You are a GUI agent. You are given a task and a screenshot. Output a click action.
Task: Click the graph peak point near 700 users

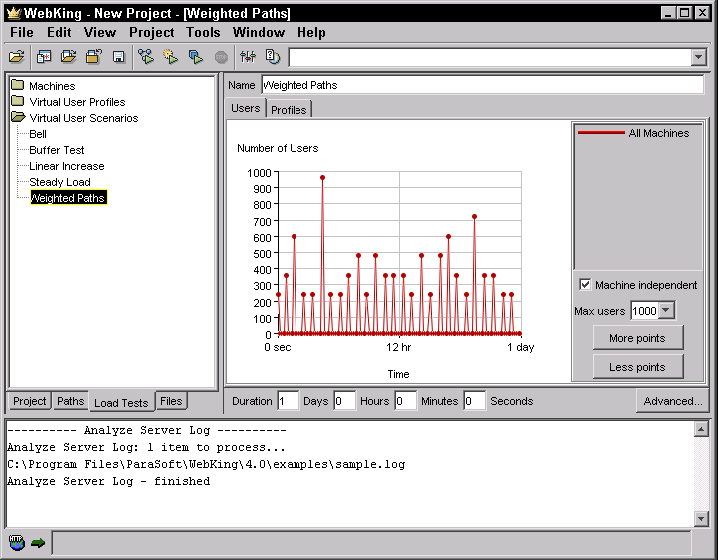coord(474,217)
